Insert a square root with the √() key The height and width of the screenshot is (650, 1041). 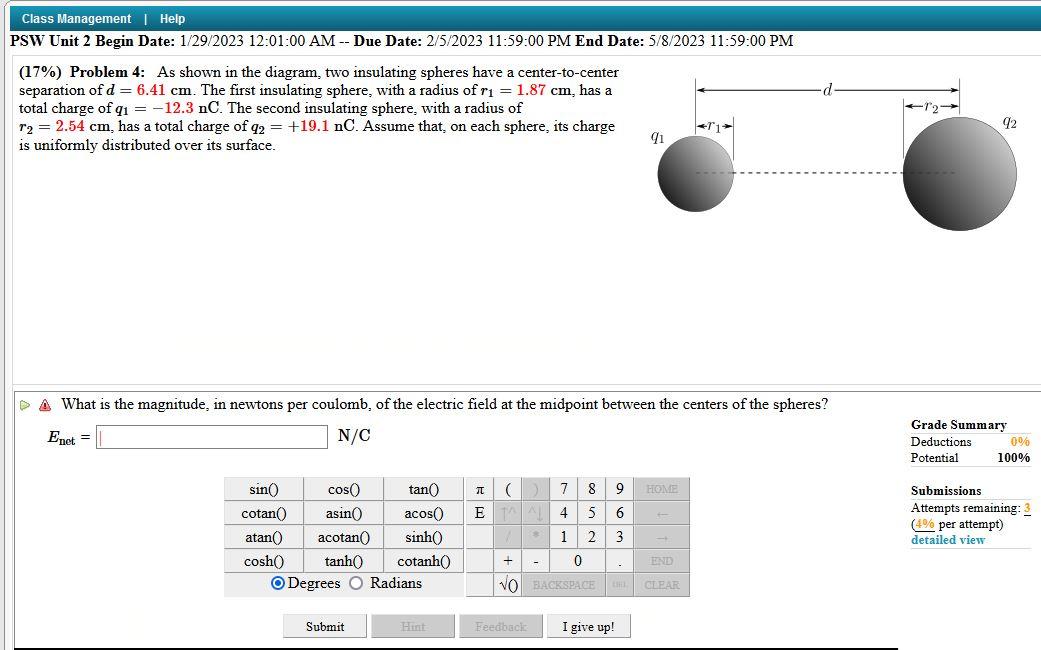pos(507,585)
